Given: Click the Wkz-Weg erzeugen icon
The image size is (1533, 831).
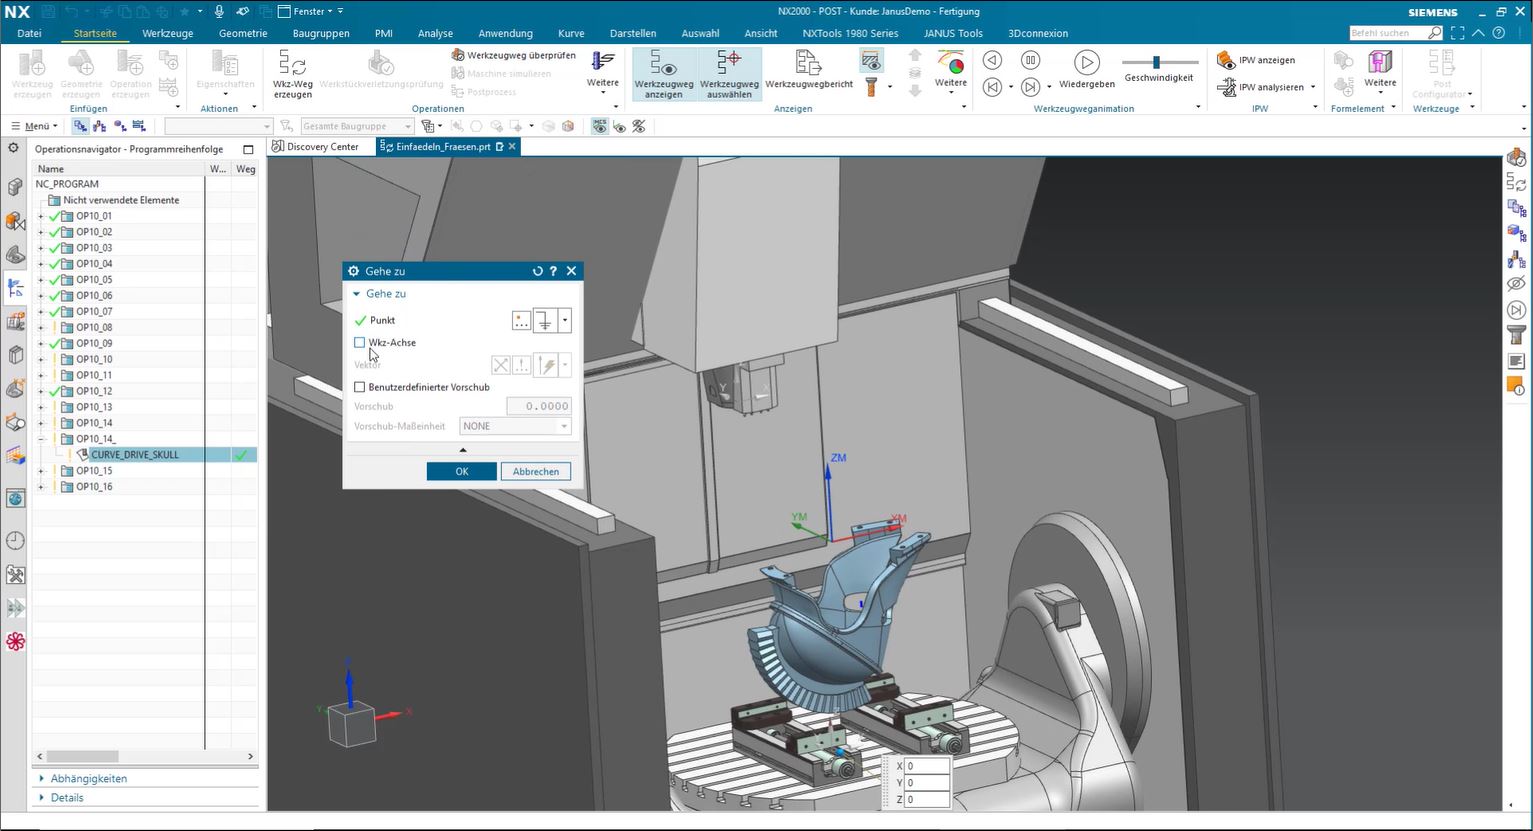Looking at the screenshot, I should click(292, 63).
